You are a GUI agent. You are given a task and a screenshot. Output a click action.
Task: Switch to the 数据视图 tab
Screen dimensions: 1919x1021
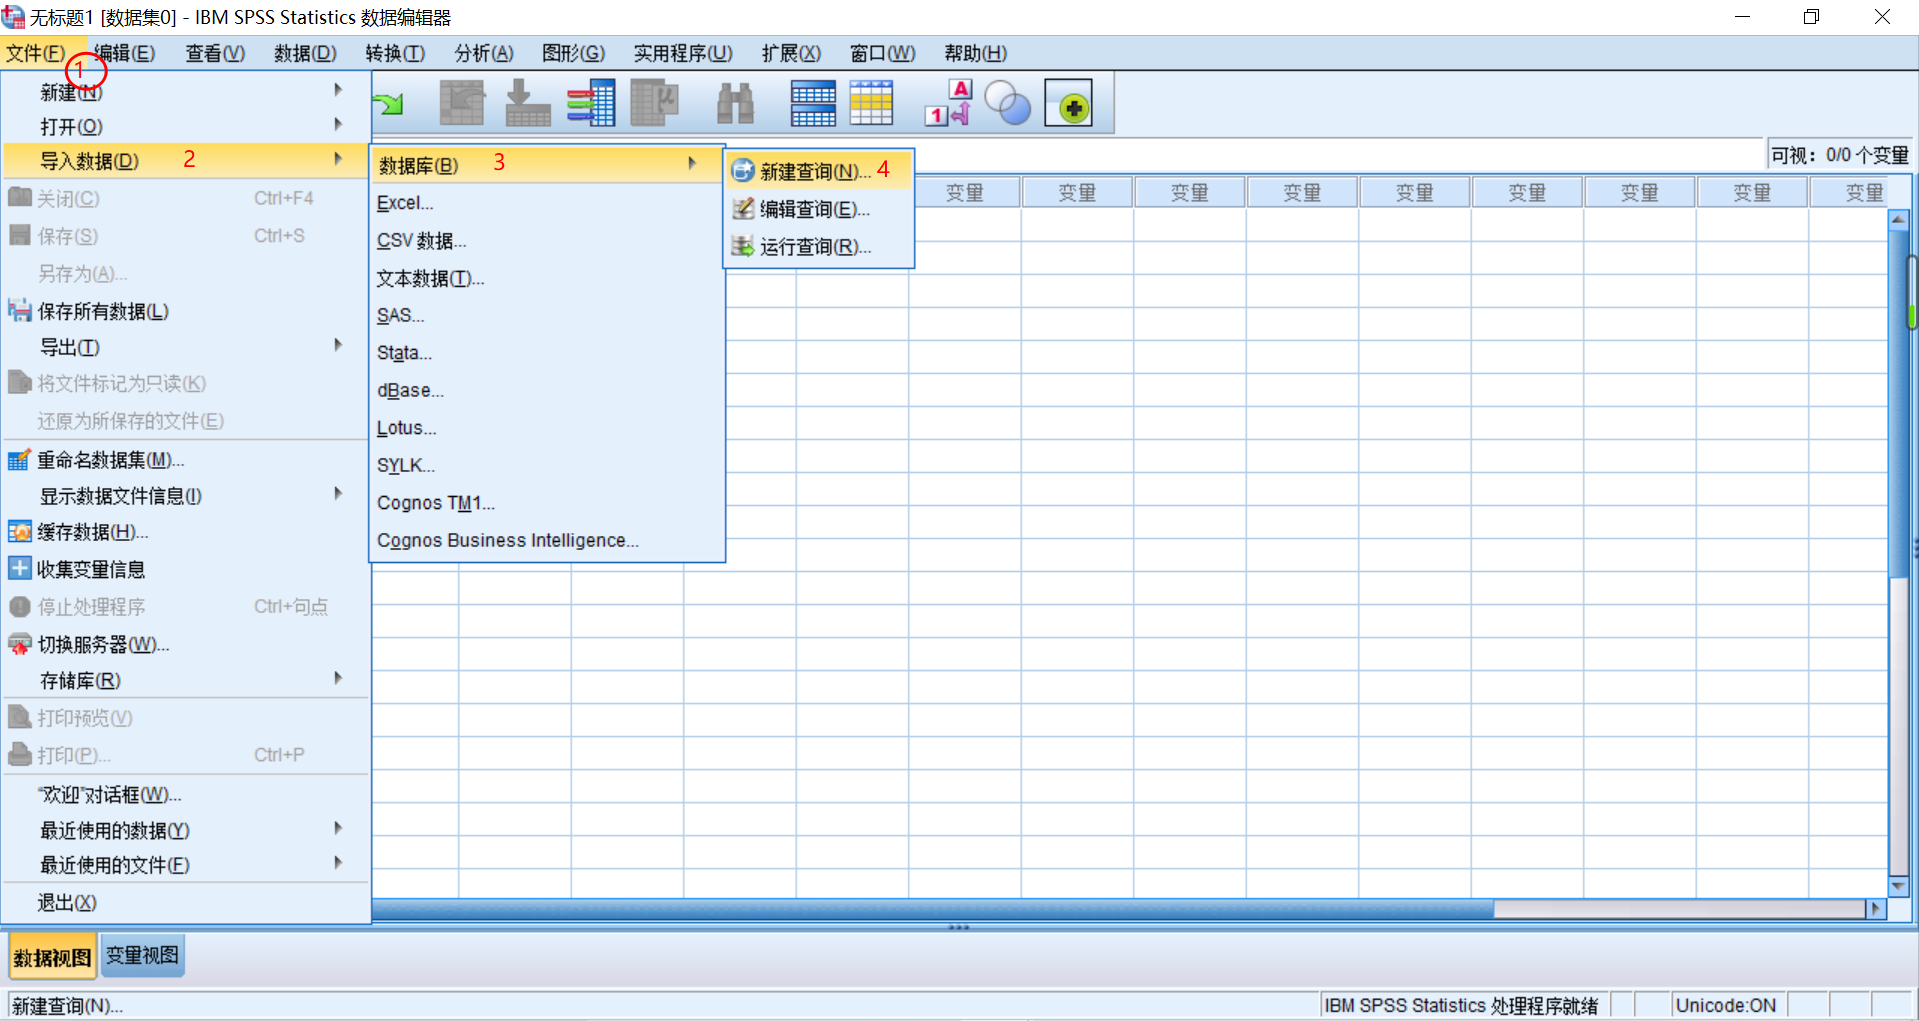pyautogui.click(x=52, y=957)
